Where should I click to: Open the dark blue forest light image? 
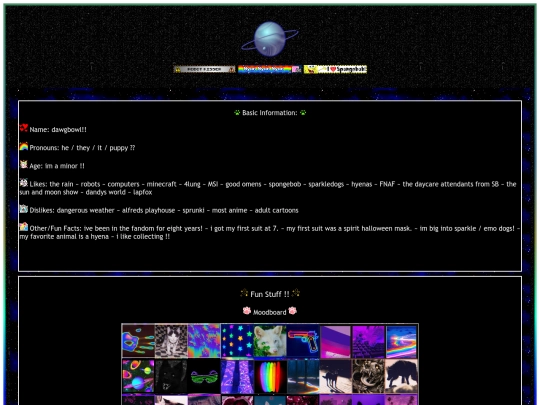303,376
